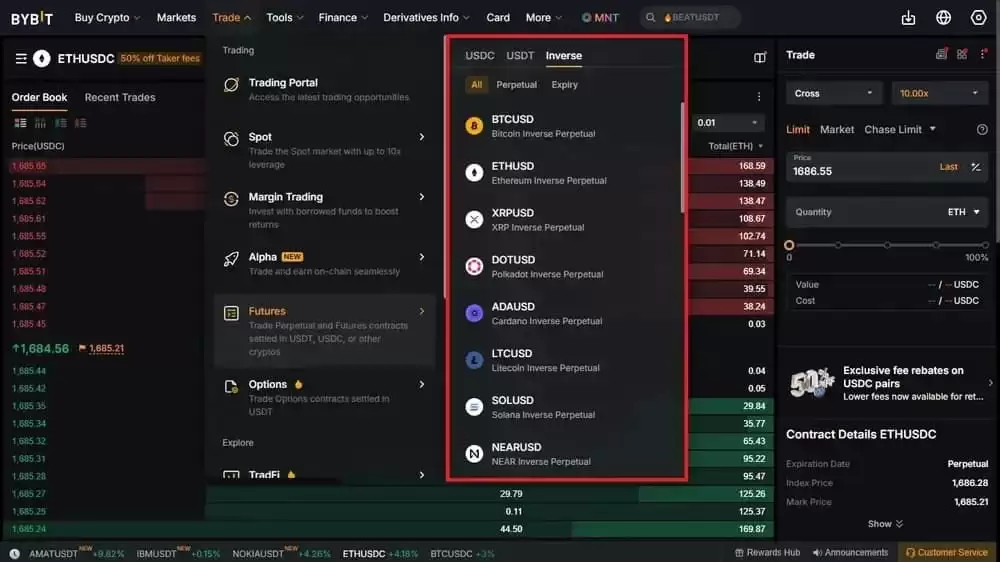
Task: Select the third order book layout icon
Action: 61,123
